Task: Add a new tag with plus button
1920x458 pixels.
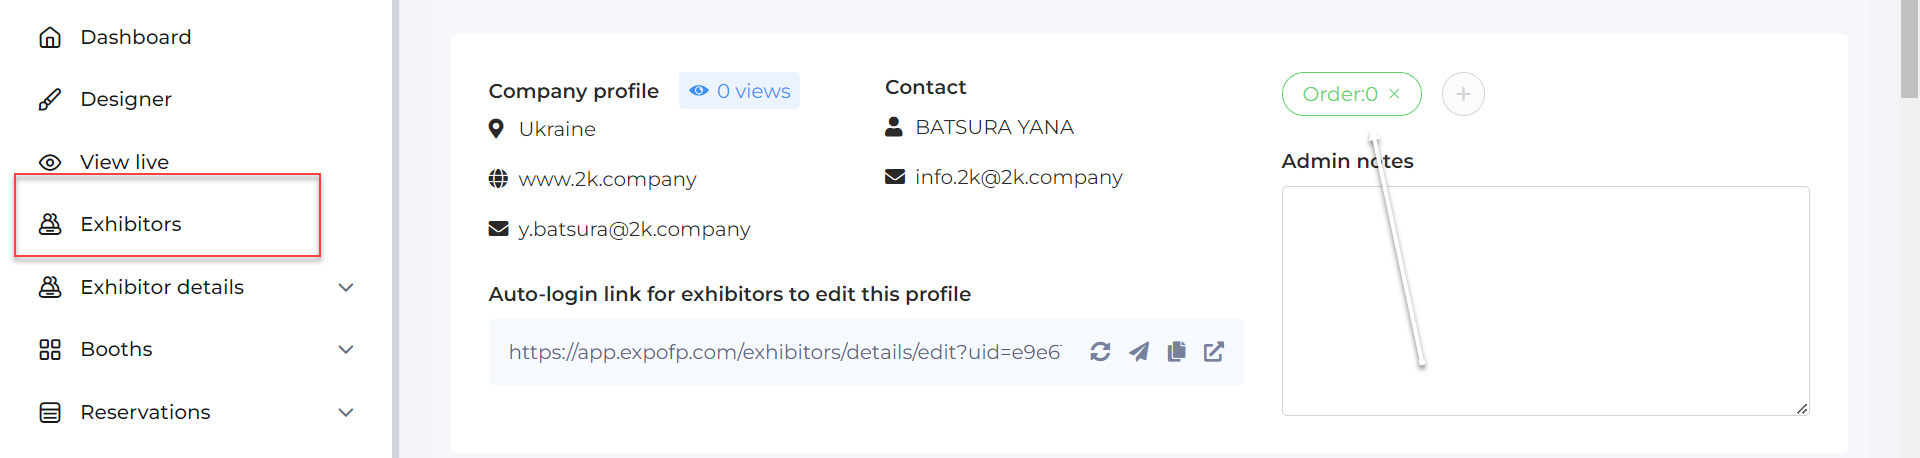Action: pos(1463,94)
